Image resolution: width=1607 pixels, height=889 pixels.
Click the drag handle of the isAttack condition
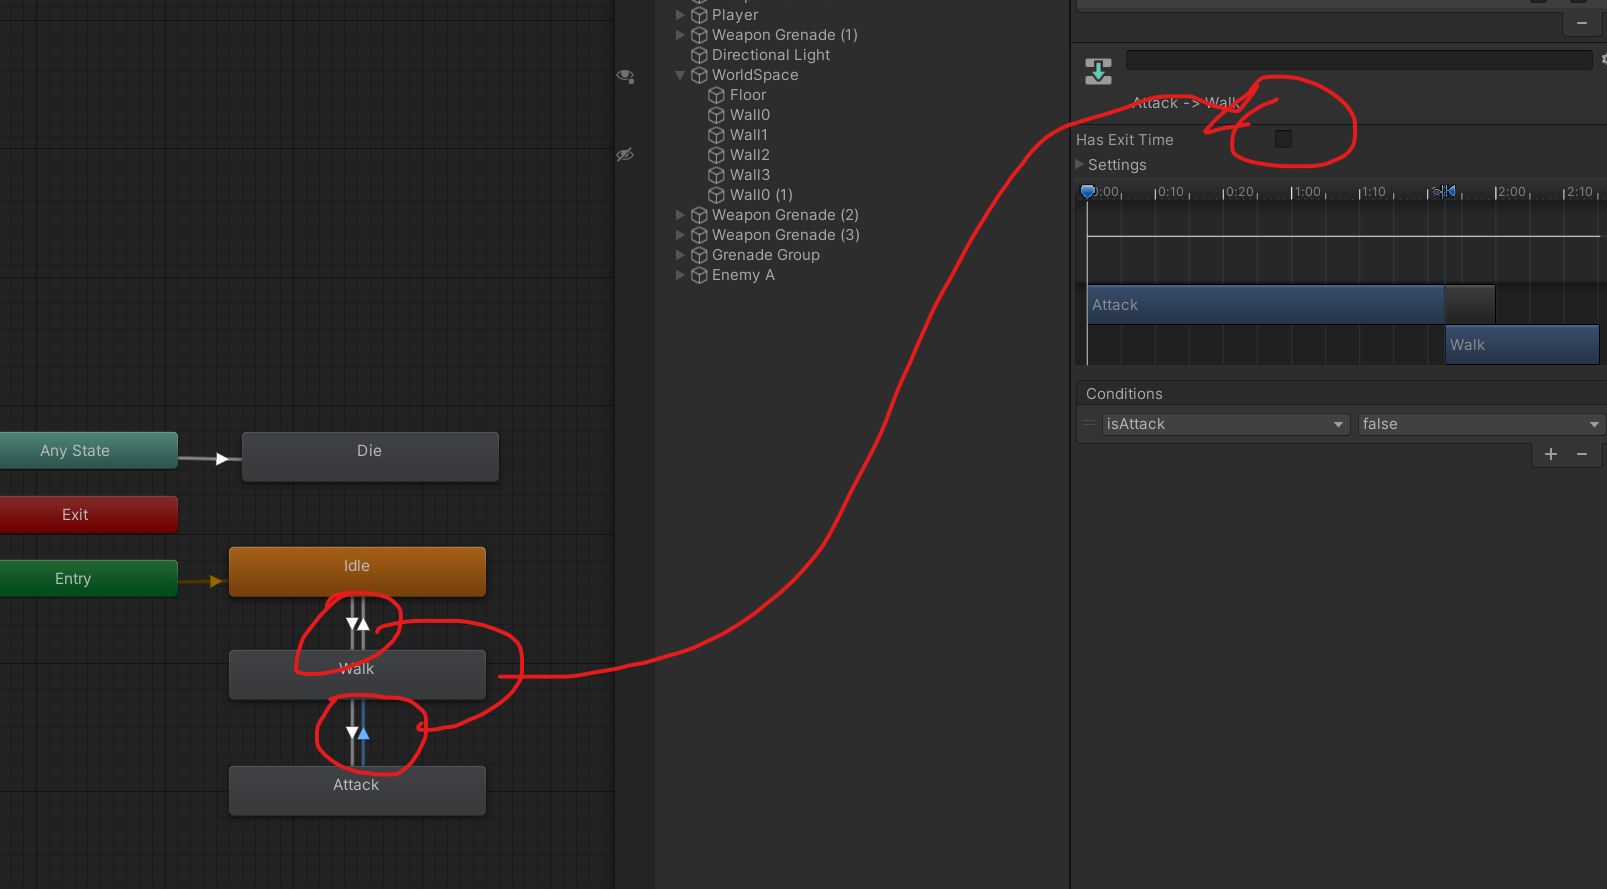(1089, 424)
